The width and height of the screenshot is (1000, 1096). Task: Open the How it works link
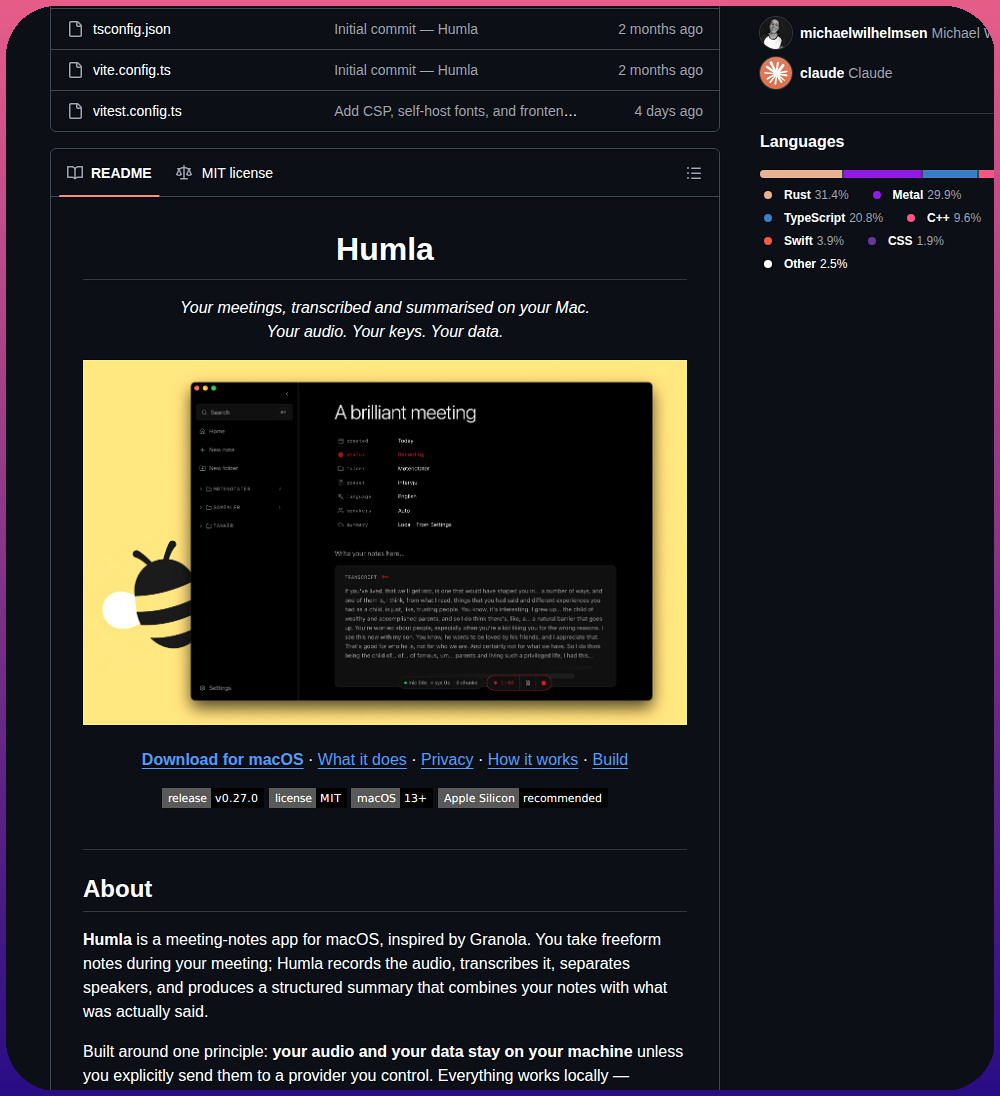tap(532, 759)
